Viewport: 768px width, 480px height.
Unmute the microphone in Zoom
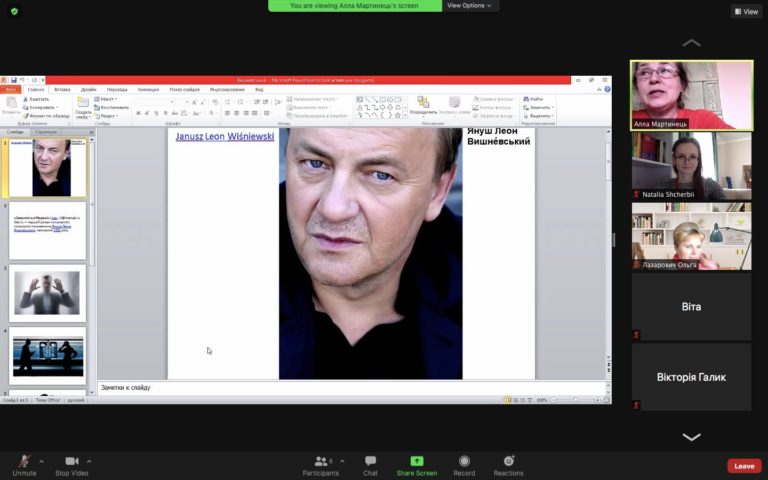coord(24,466)
